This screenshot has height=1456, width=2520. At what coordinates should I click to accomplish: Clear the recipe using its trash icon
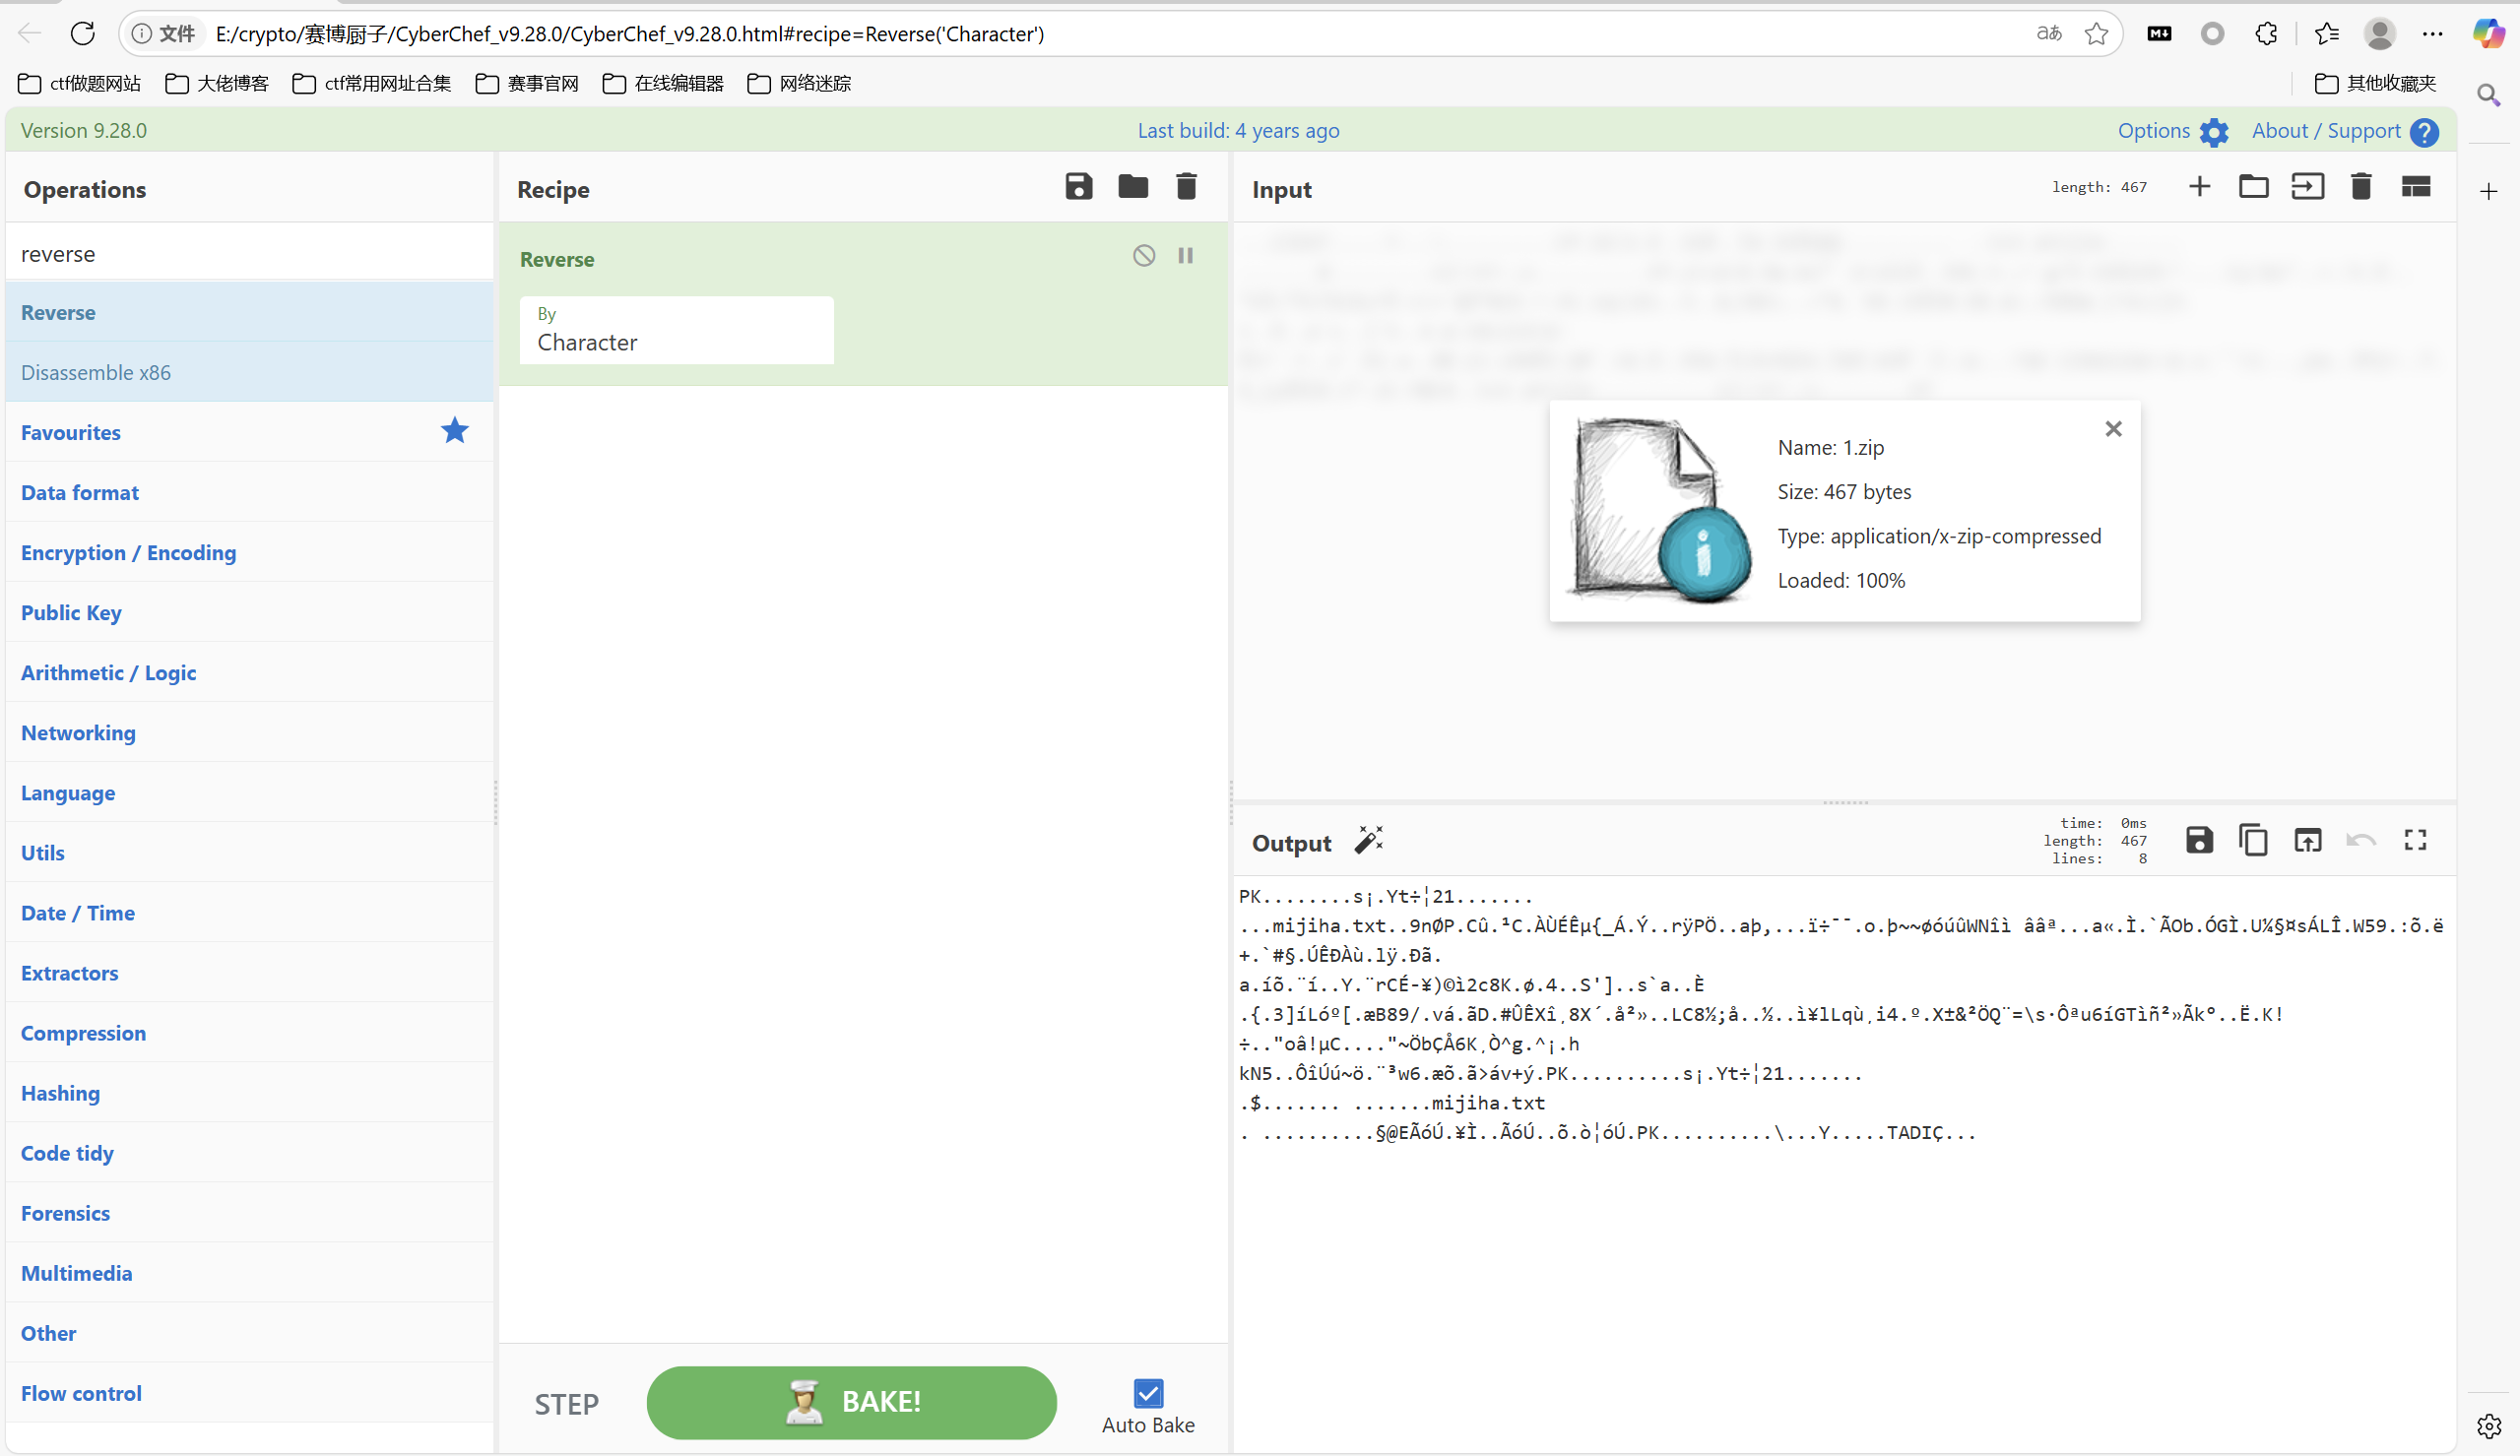(1186, 187)
